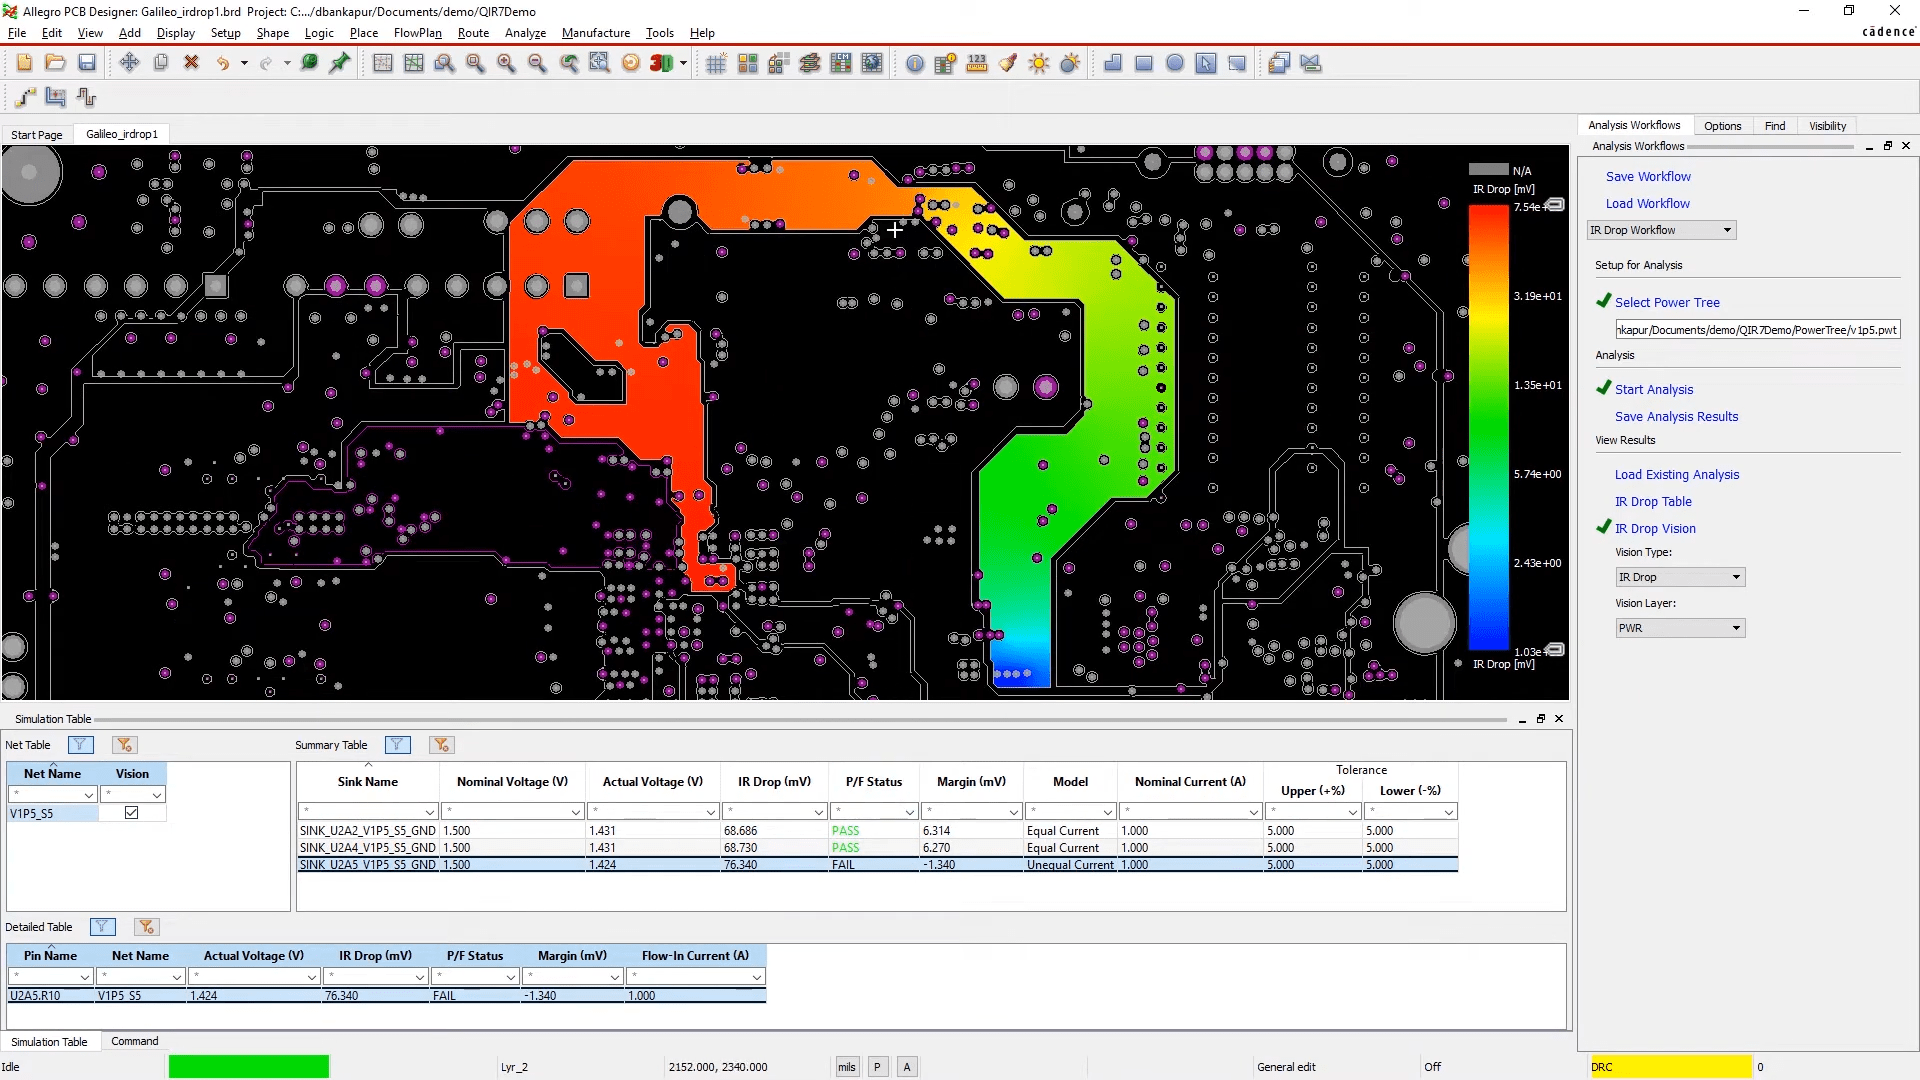Open the Manufacture menu
1920x1080 pixels.
point(596,33)
